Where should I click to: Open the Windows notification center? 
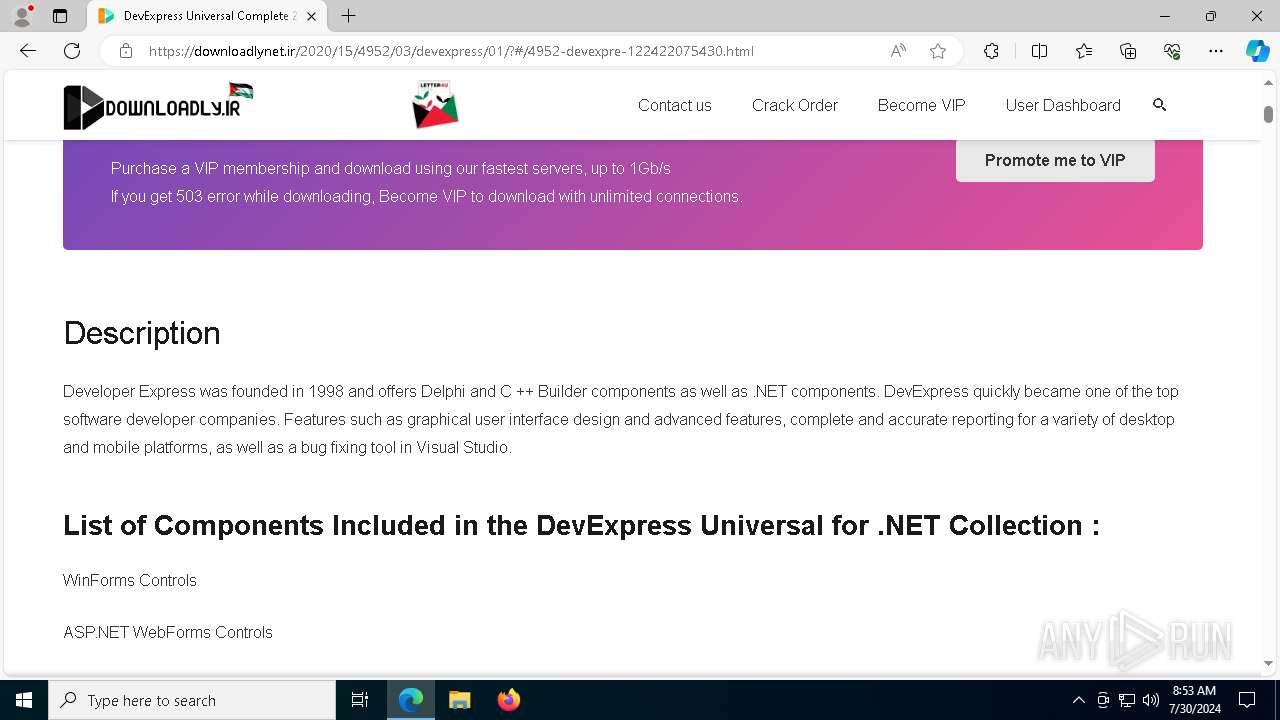(x=1247, y=700)
